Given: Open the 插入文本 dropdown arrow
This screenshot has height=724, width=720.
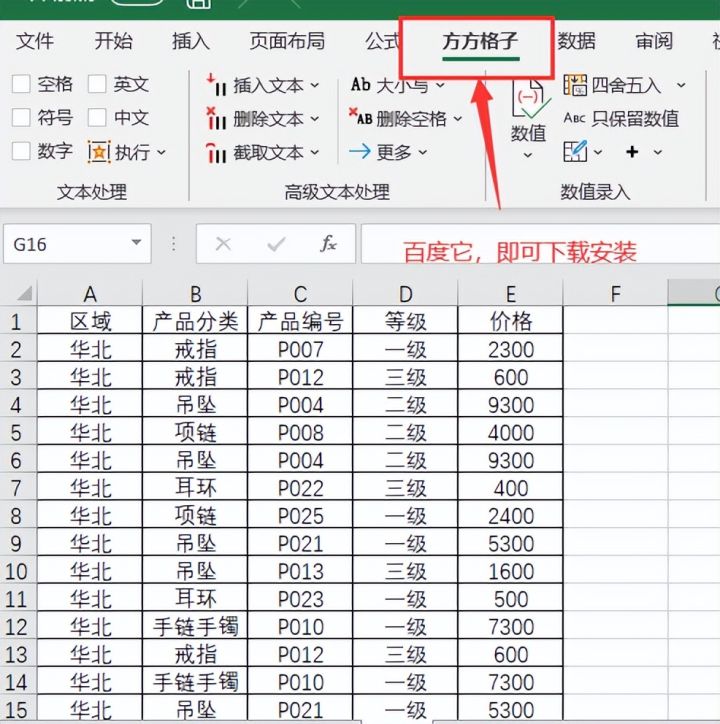Looking at the screenshot, I should [315, 85].
